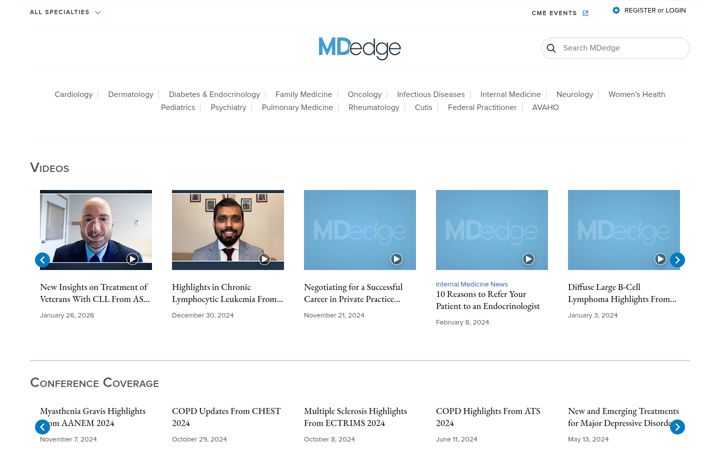This screenshot has width=720, height=450.
Task: Open Multiple Sclerosis Highlights From ECTRIMS 2024
Action: 355,417
